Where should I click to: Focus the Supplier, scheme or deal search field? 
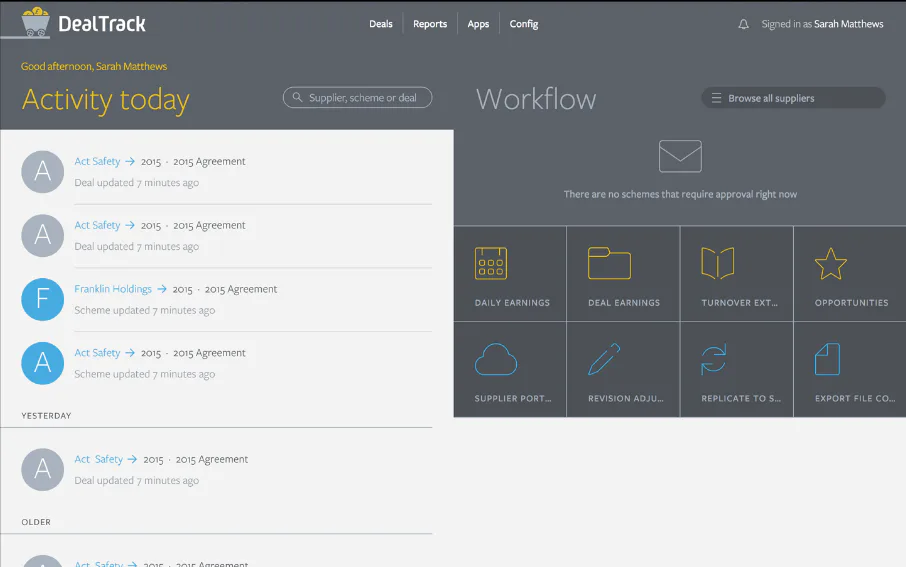point(357,98)
